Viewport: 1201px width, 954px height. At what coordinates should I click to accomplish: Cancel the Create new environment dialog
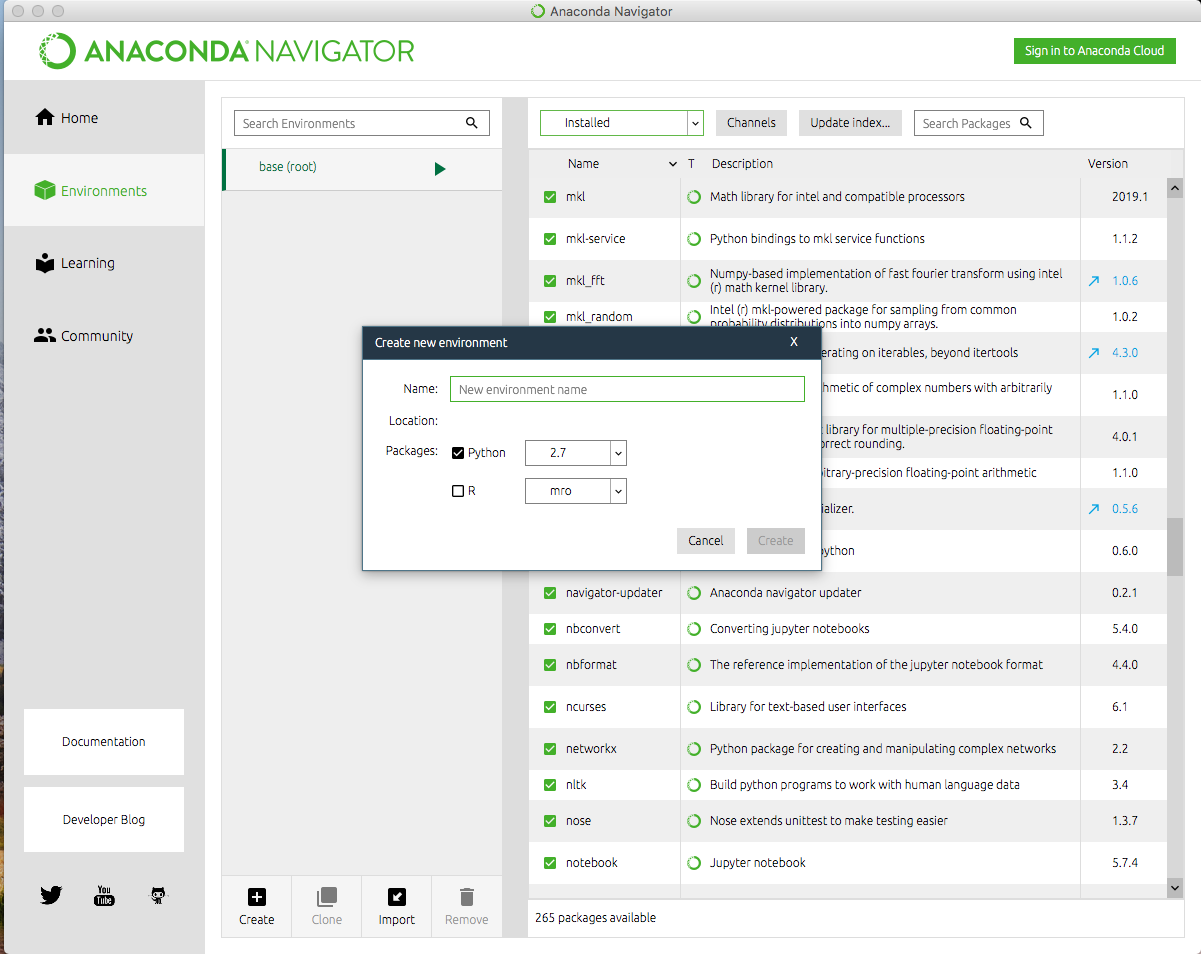706,541
